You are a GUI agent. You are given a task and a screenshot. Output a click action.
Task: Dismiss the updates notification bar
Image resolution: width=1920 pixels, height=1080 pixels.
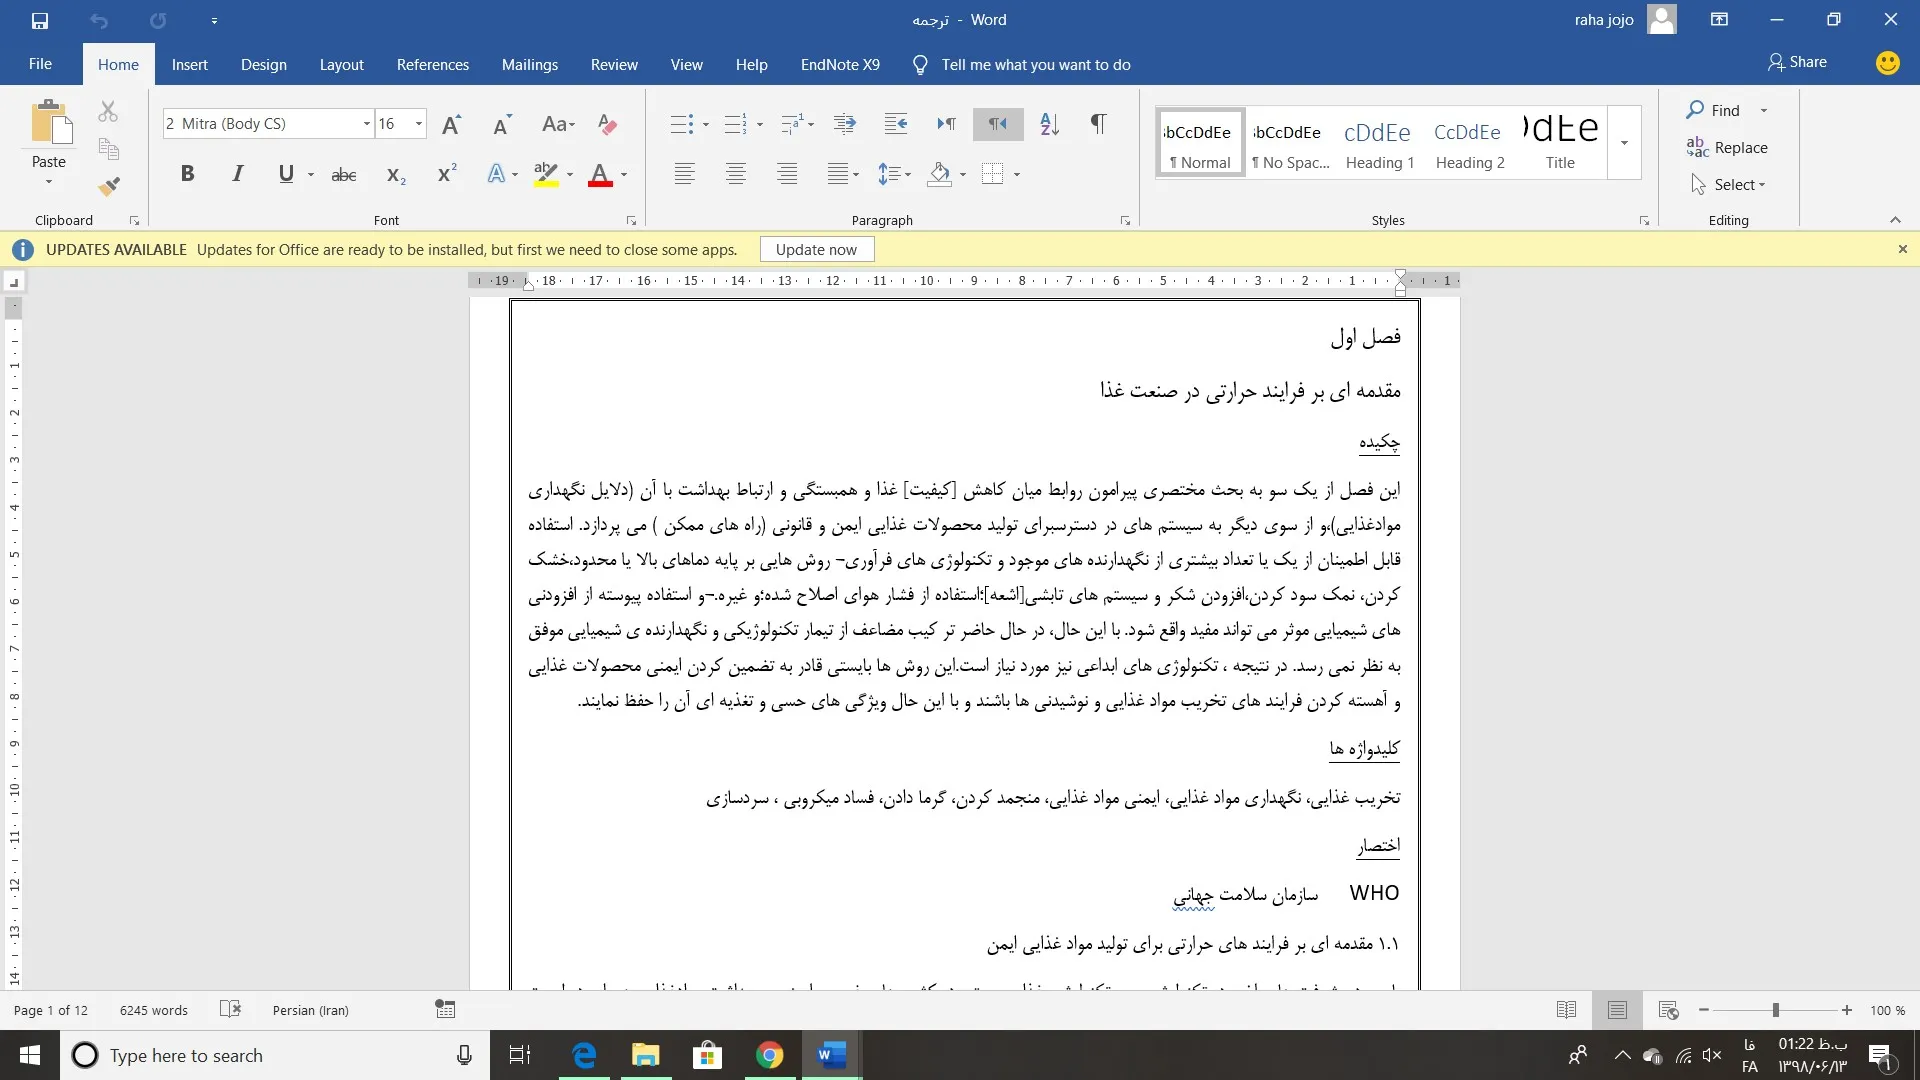coord(1903,249)
